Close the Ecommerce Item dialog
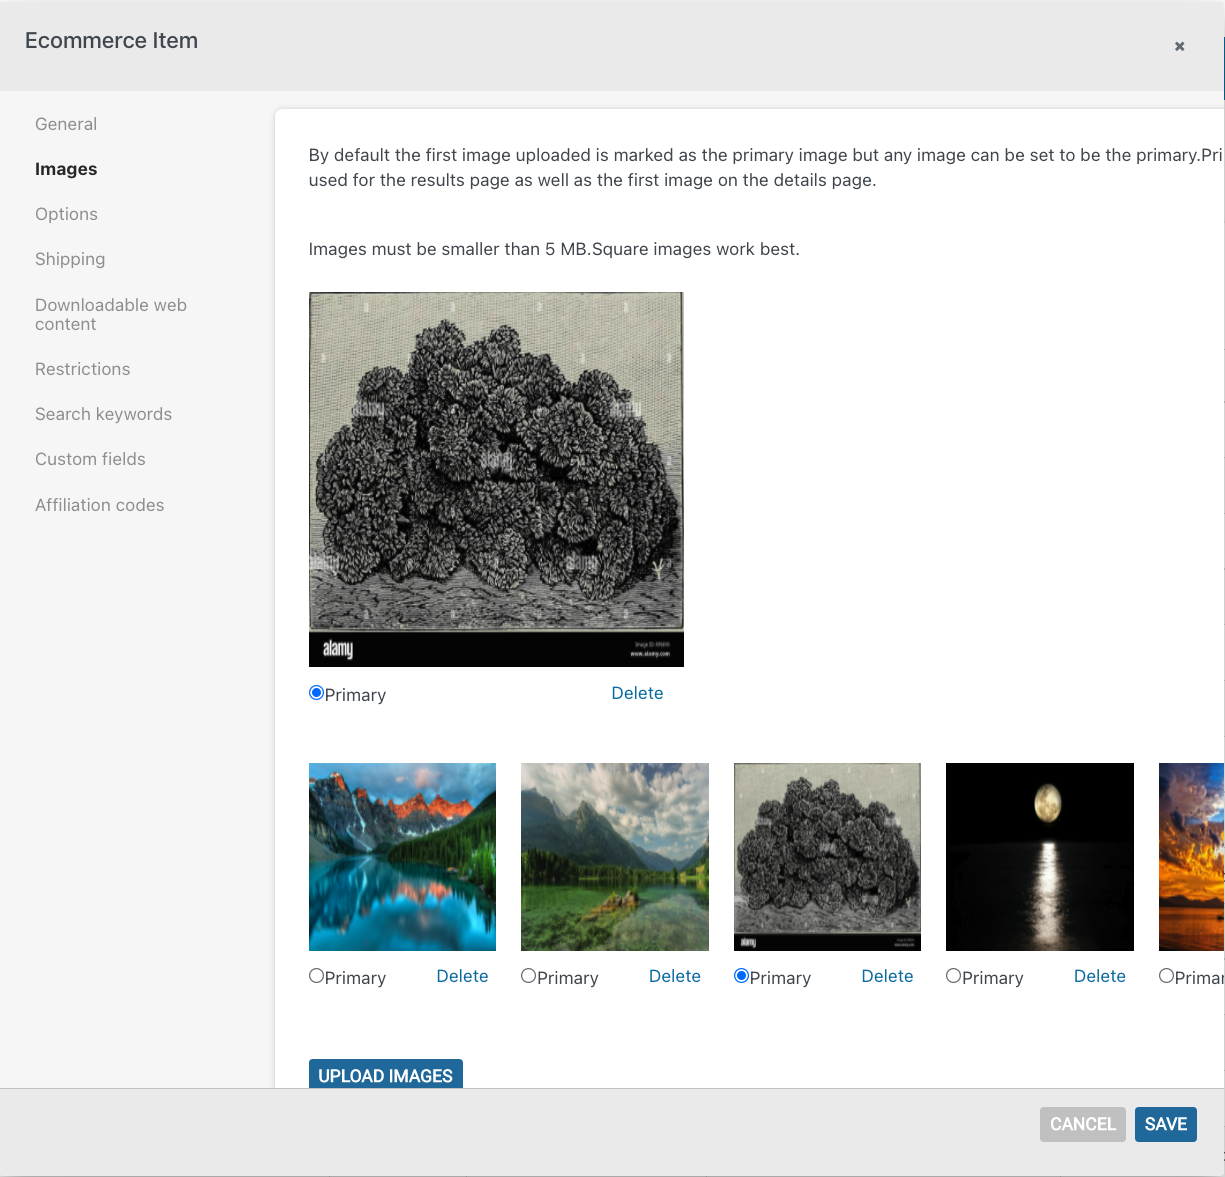The height and width of the screenshot is (1177, 1225). pos(1179,46)
